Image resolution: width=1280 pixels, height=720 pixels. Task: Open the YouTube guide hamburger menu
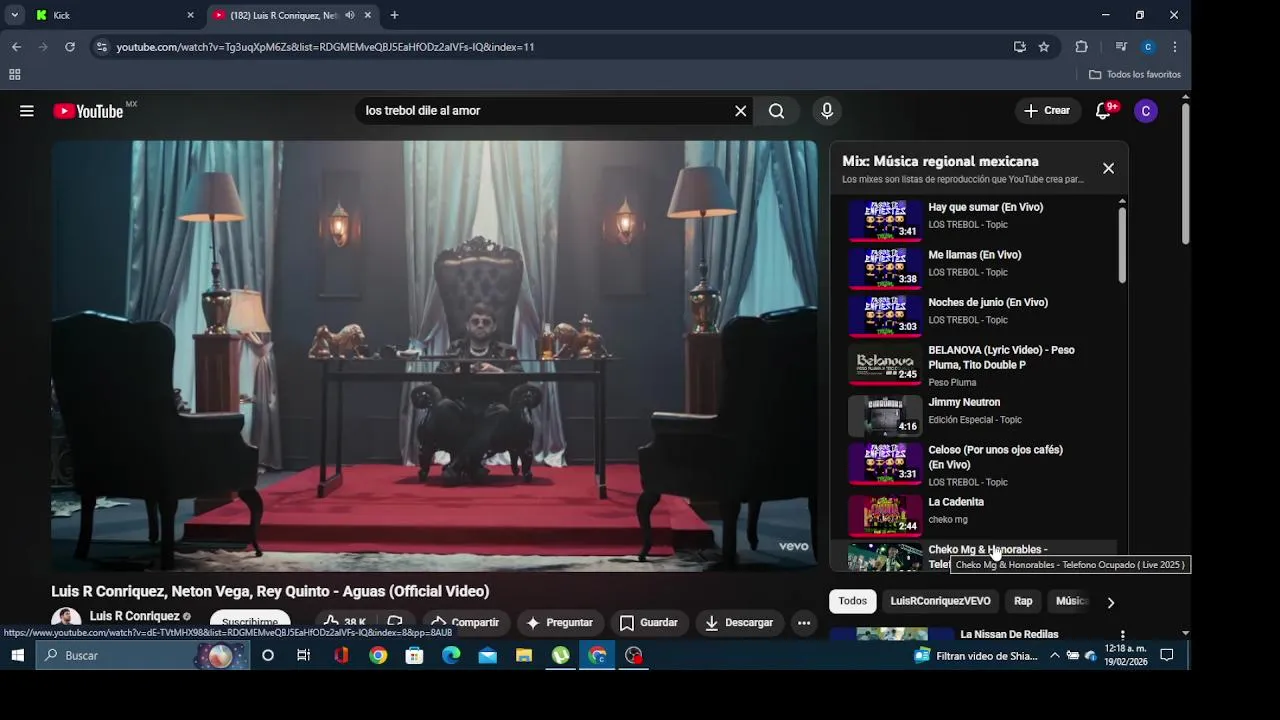[x=27, y=111]
